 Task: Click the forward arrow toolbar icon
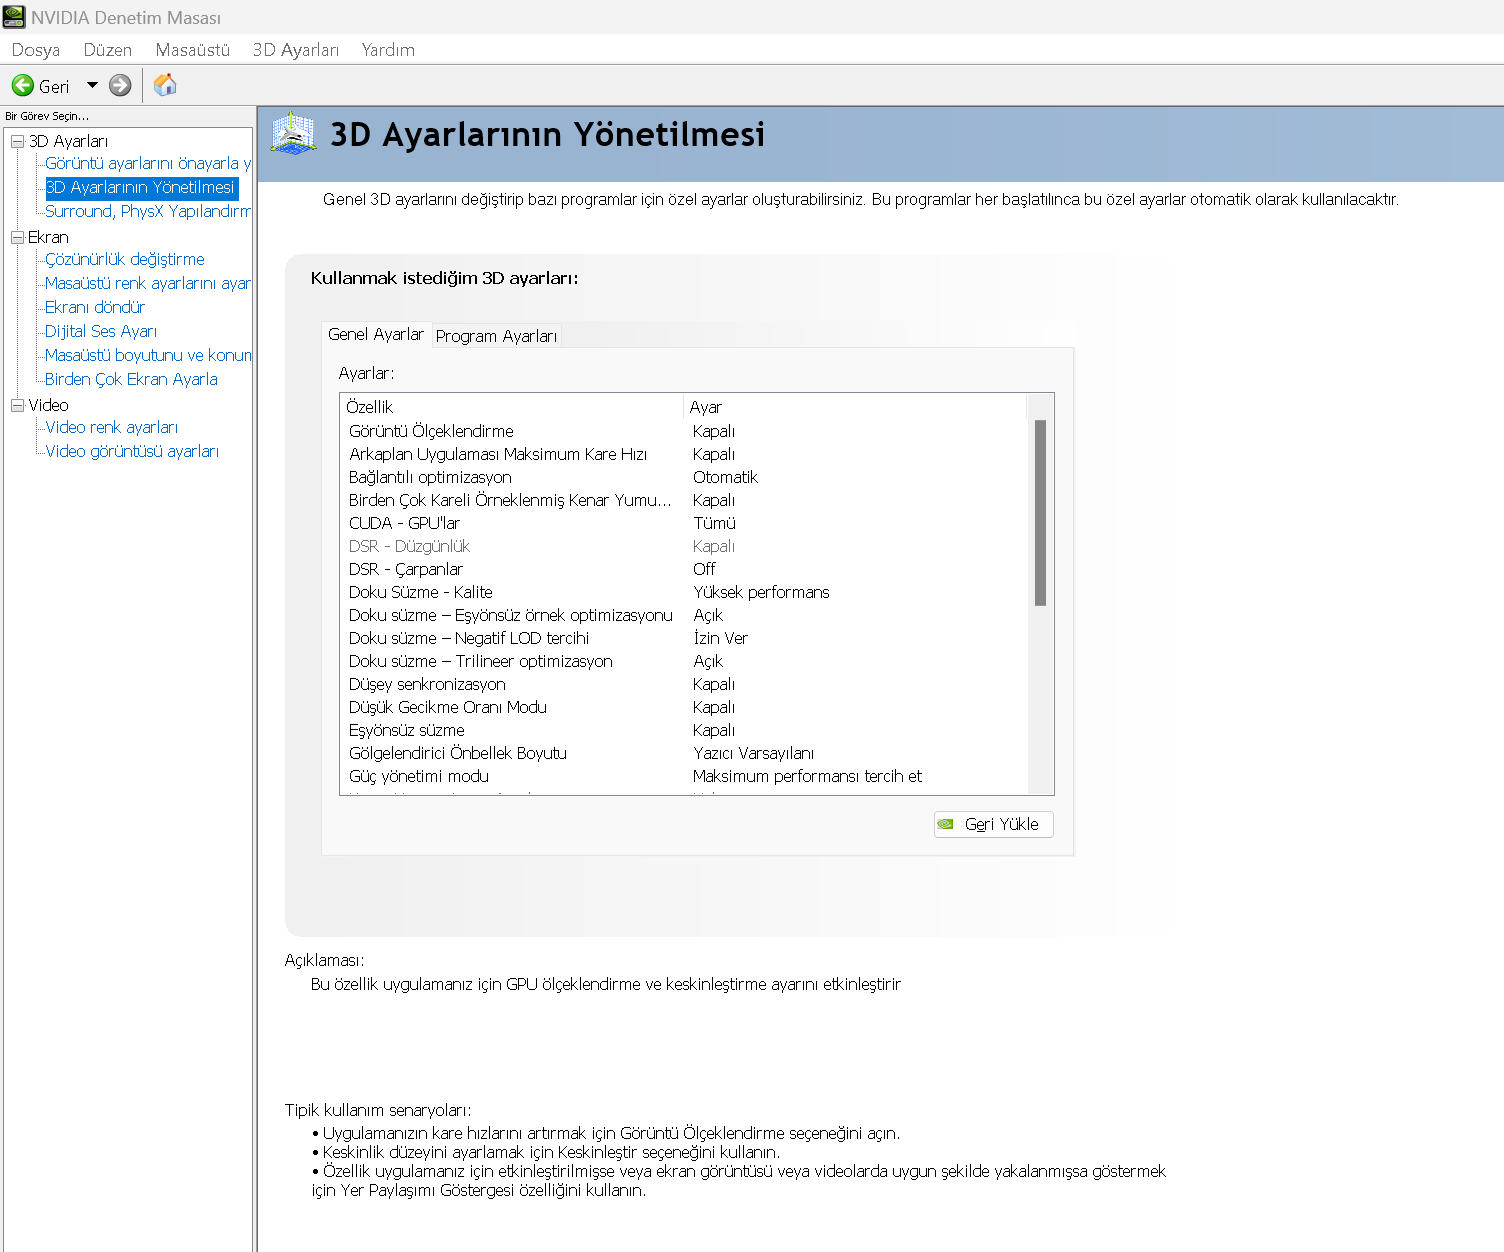[x=120, y=86]
